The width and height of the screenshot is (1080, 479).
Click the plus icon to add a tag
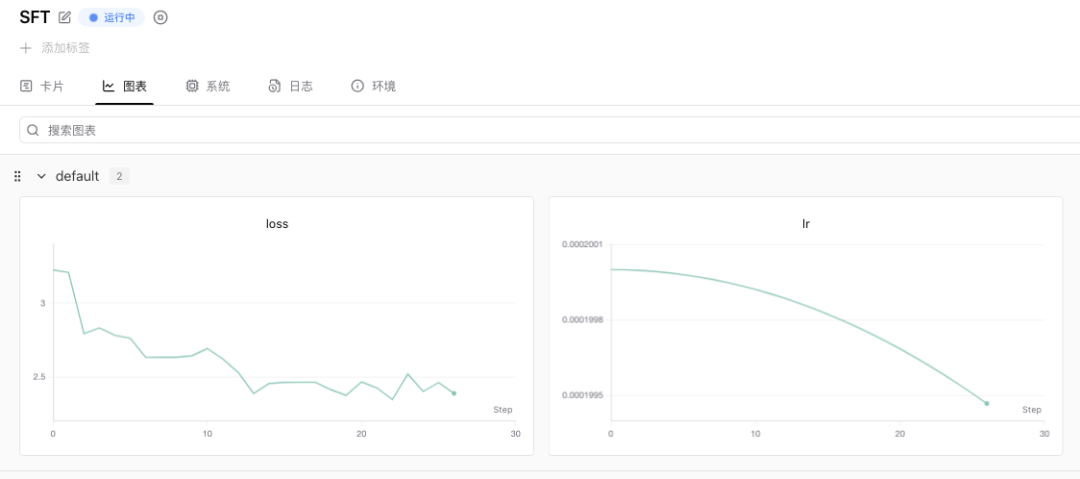[x=25, y=48]
